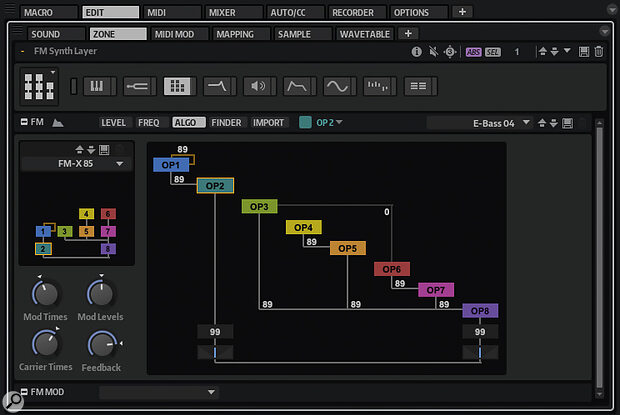Load previous zone preset in layer header
The image size is (620, 415).
coord(542,51)
